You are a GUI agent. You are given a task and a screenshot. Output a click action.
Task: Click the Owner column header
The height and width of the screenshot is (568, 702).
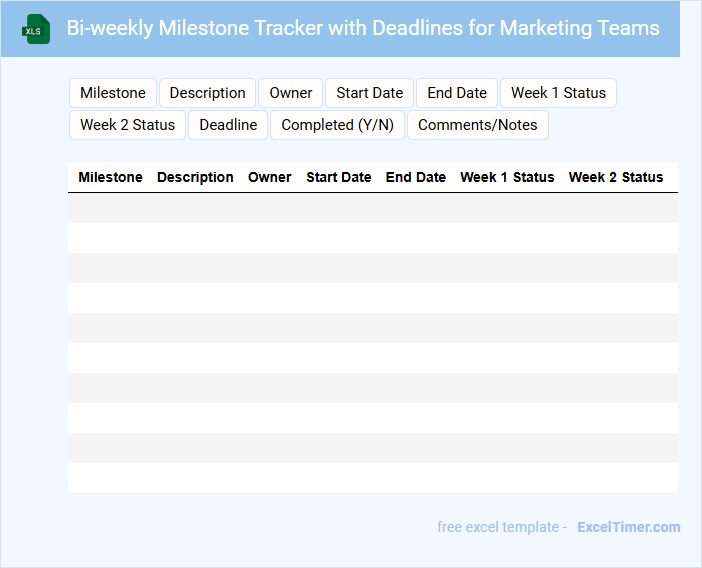(x=270, y=177)
